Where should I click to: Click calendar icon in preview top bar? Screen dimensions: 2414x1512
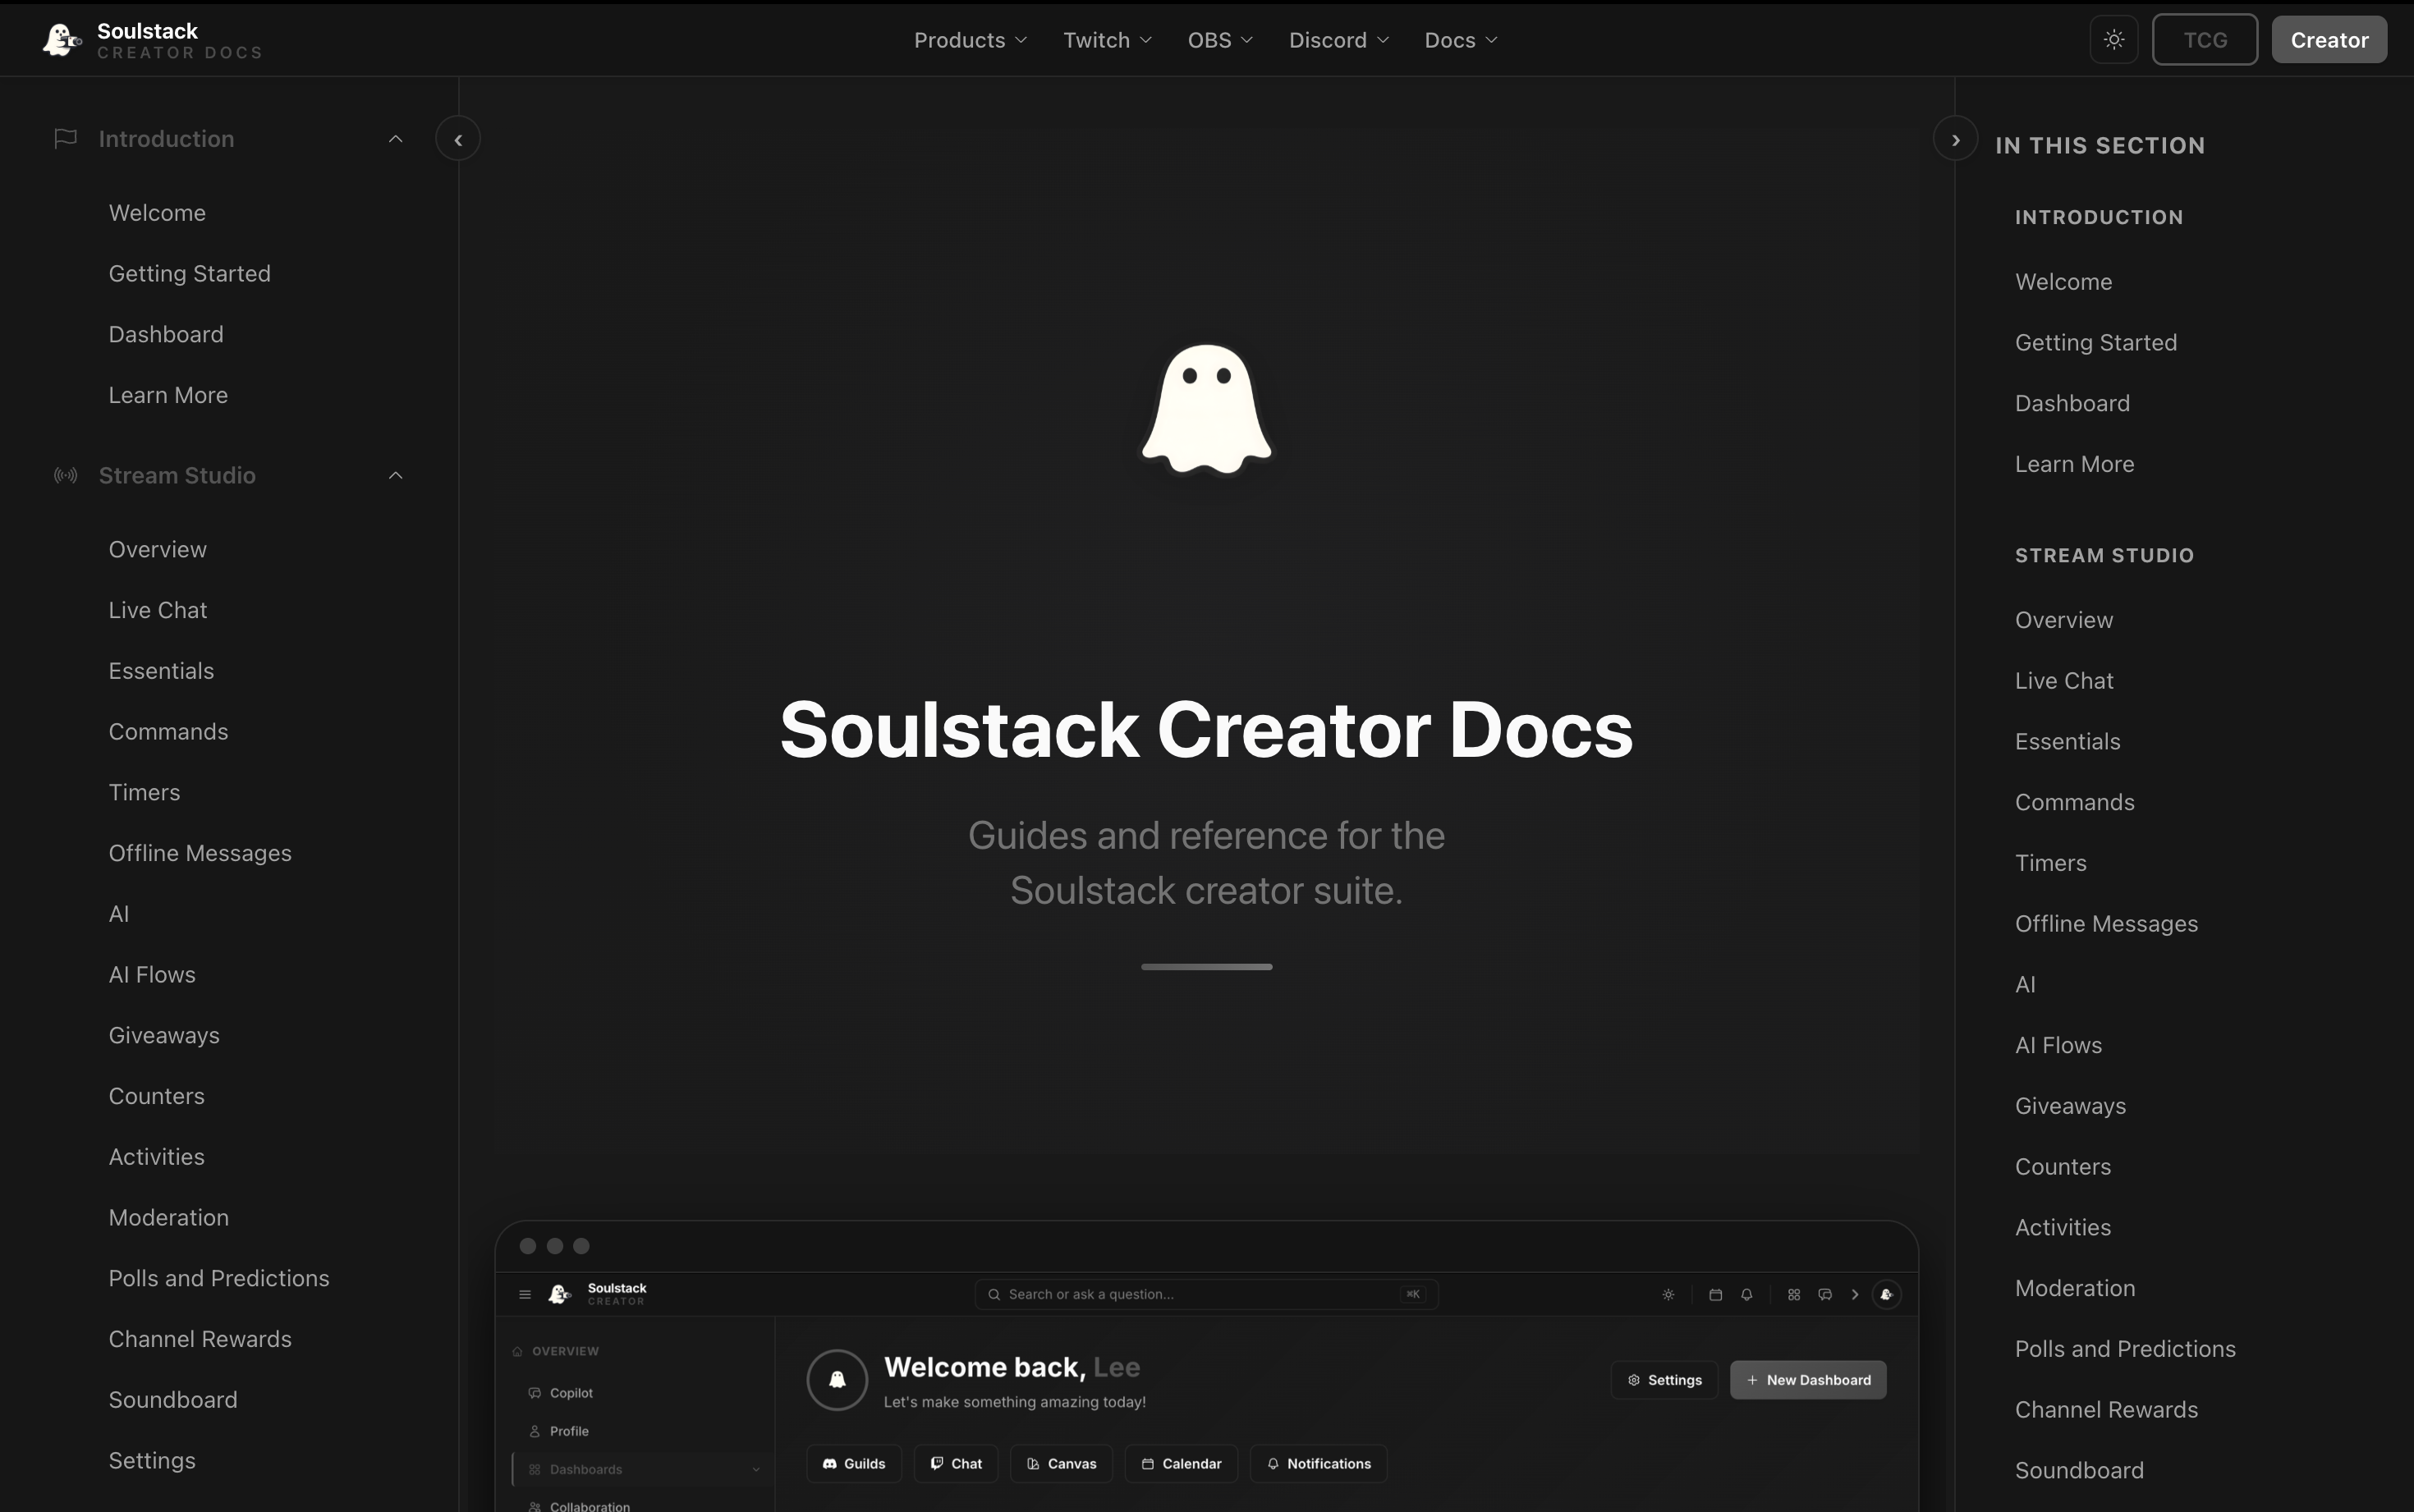tap(1715, 1294)
